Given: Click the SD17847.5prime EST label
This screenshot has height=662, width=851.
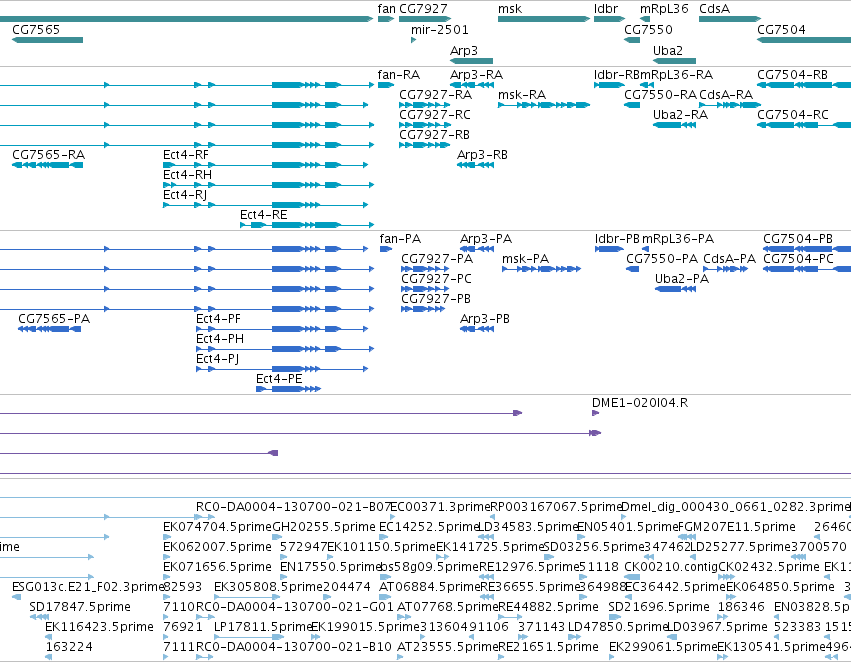Looking at the screenshot, I should point(80,607).
